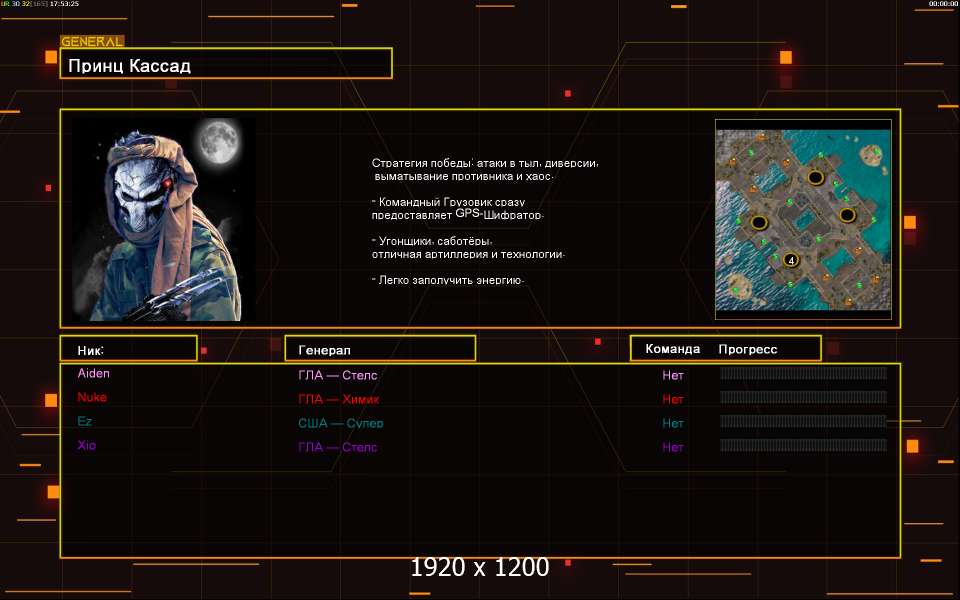960x600 pixels.
Task: Click the 'Угонщики, саботёры' text line
Action: (x=432, y=241)
